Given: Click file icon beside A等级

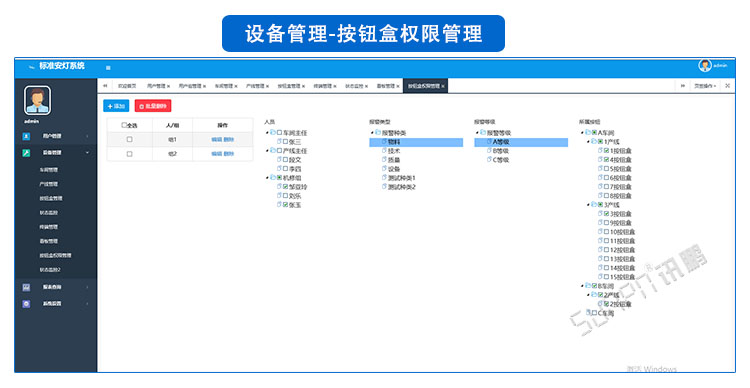Looking at the screenshot, I should [x=489, y=142].
